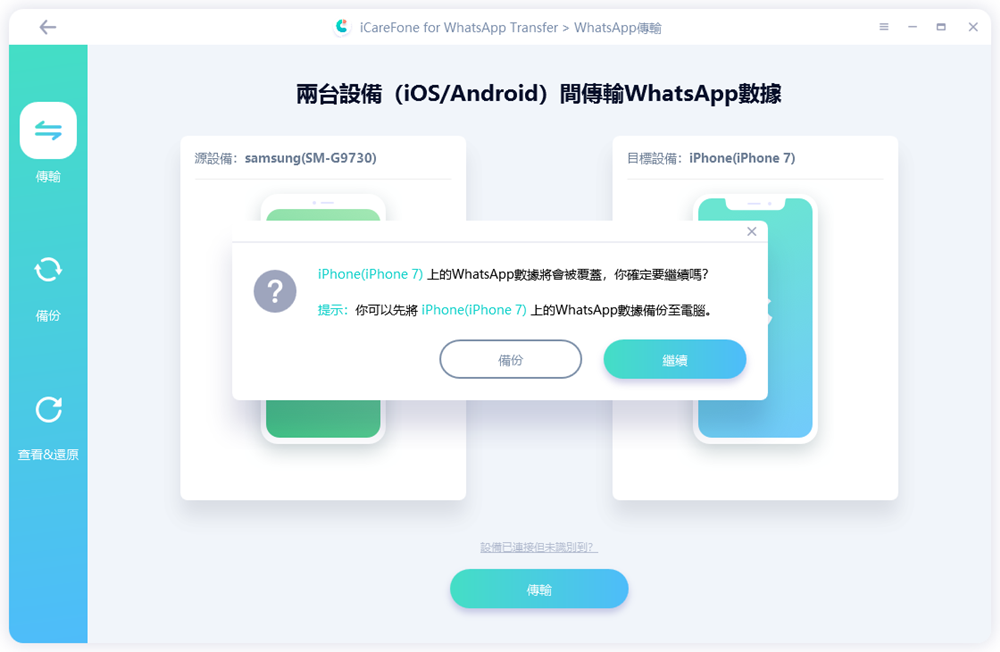Open the hamburger menu in the title bar
The width and height of the screenshot is (1000, 652).
(x=884, y=27)
